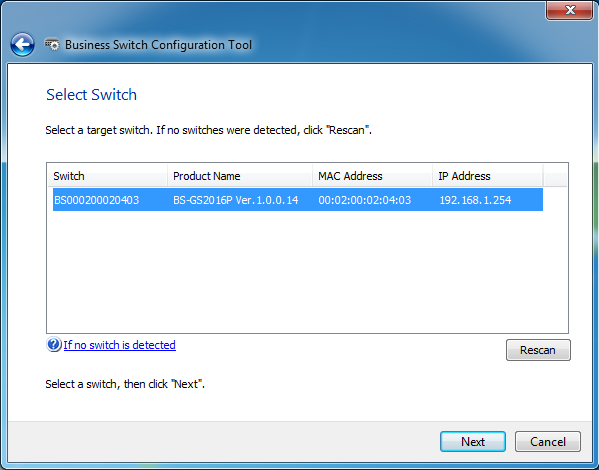Sort by the Product Name column header
Screen dimensions: 599x470
point(240,176)
